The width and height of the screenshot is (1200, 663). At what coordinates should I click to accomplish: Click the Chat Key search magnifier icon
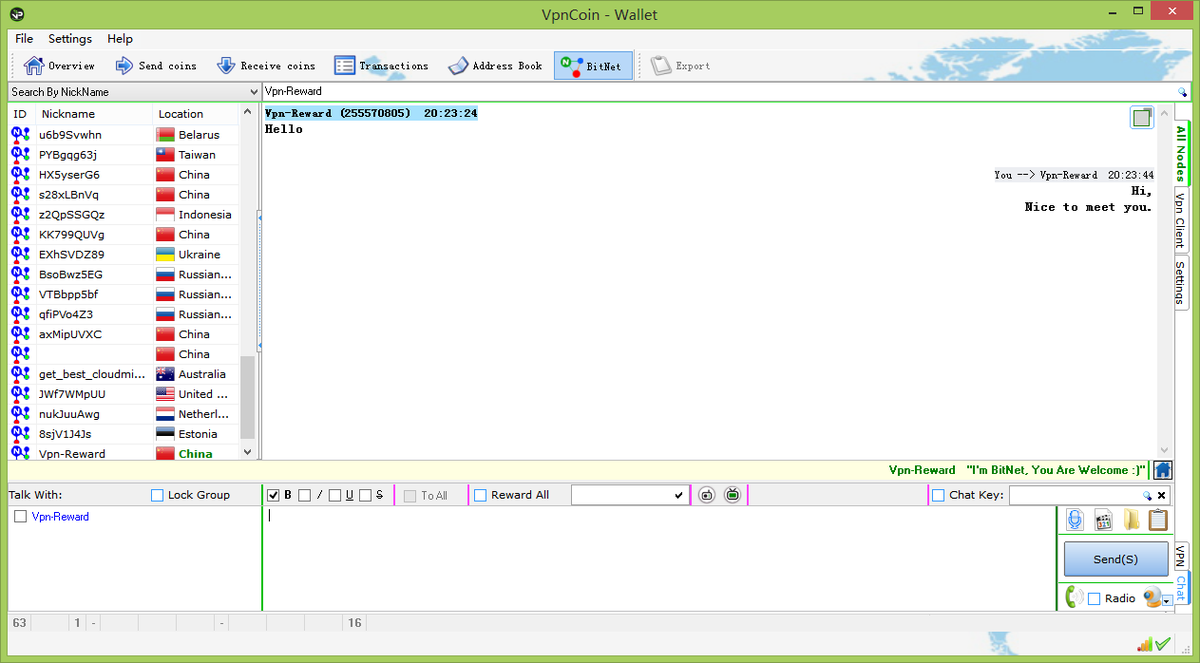pos(1147,495)
